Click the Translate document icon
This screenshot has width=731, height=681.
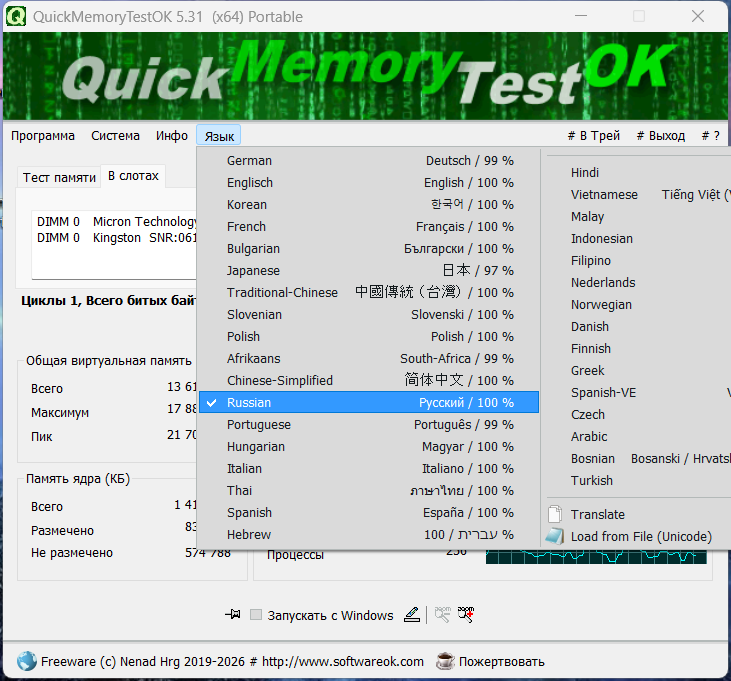pos(555,514)
